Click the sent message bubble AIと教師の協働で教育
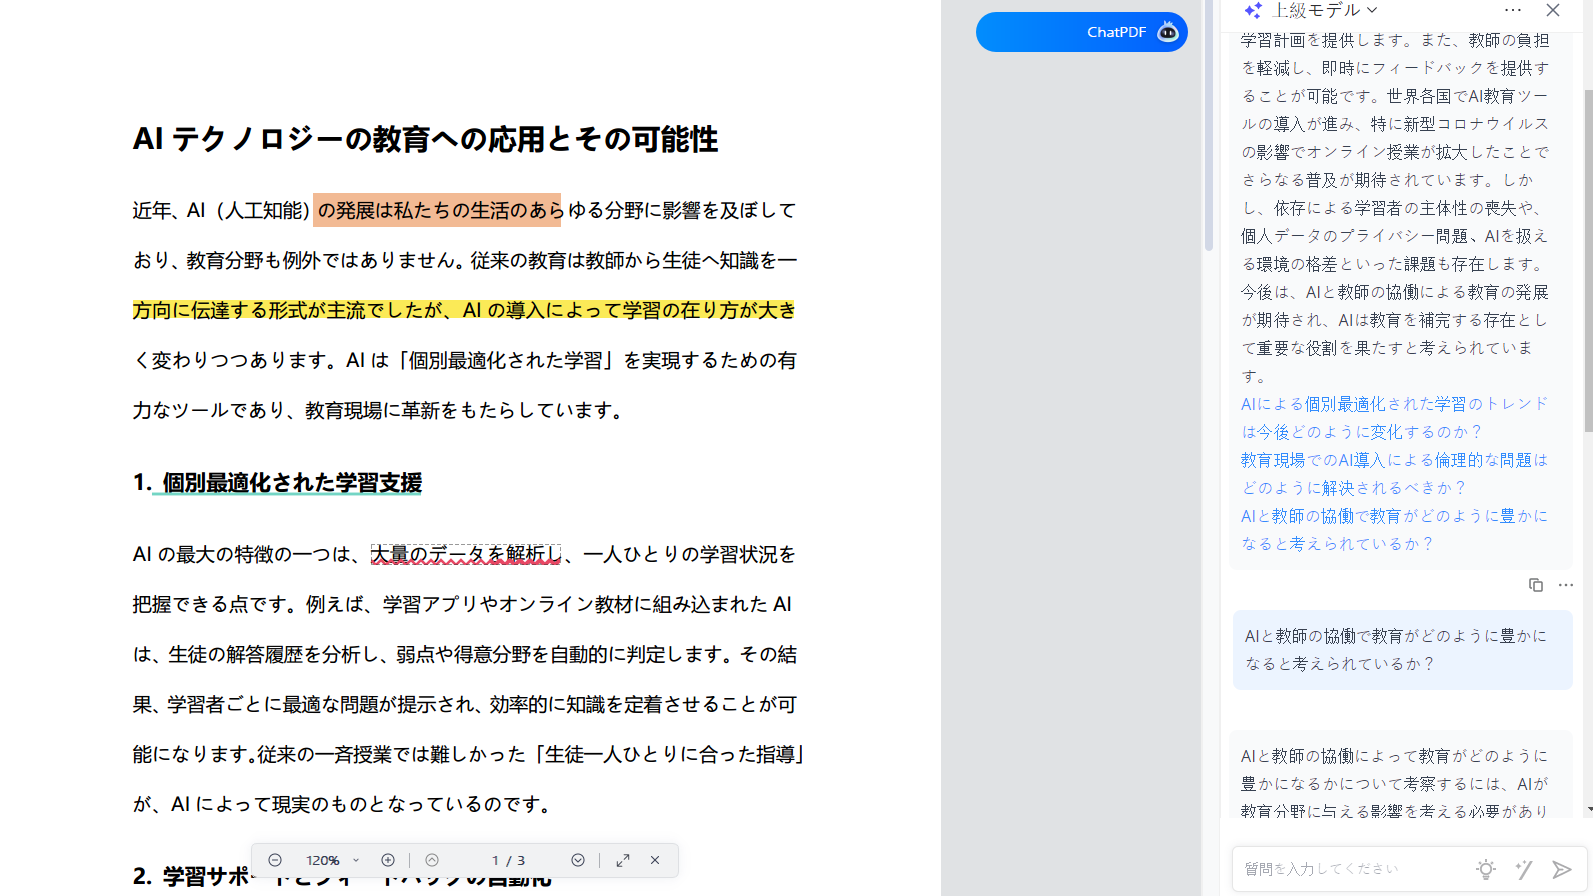Screen dimensions: 1593x896 click(1402, 650)
